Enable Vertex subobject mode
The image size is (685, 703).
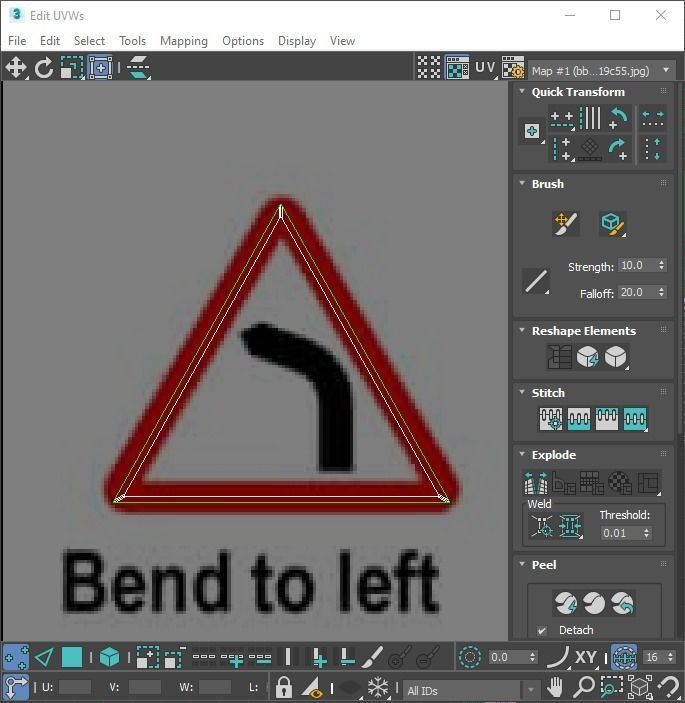point(16,657)
